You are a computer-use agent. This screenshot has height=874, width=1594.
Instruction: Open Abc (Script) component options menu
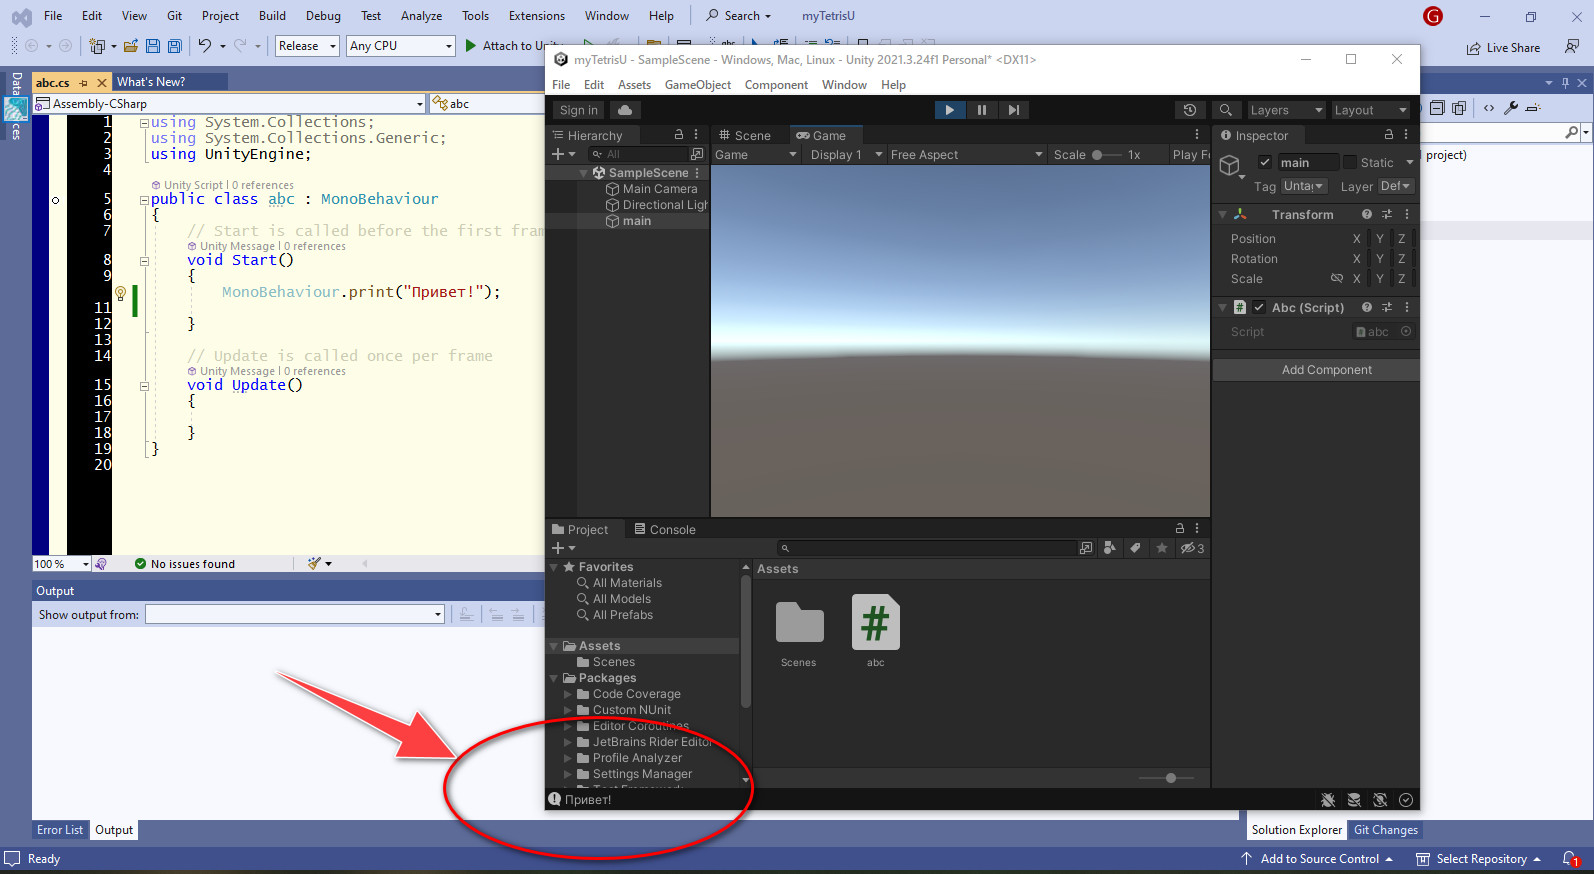point(1407,307)
